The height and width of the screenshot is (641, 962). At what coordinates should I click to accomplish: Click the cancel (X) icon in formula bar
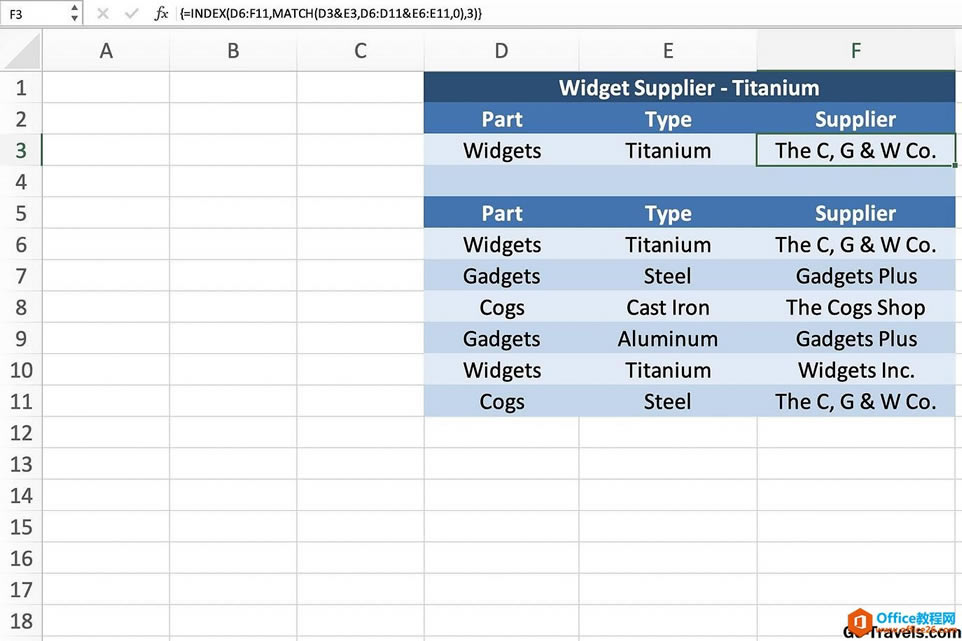coord(102,13)
